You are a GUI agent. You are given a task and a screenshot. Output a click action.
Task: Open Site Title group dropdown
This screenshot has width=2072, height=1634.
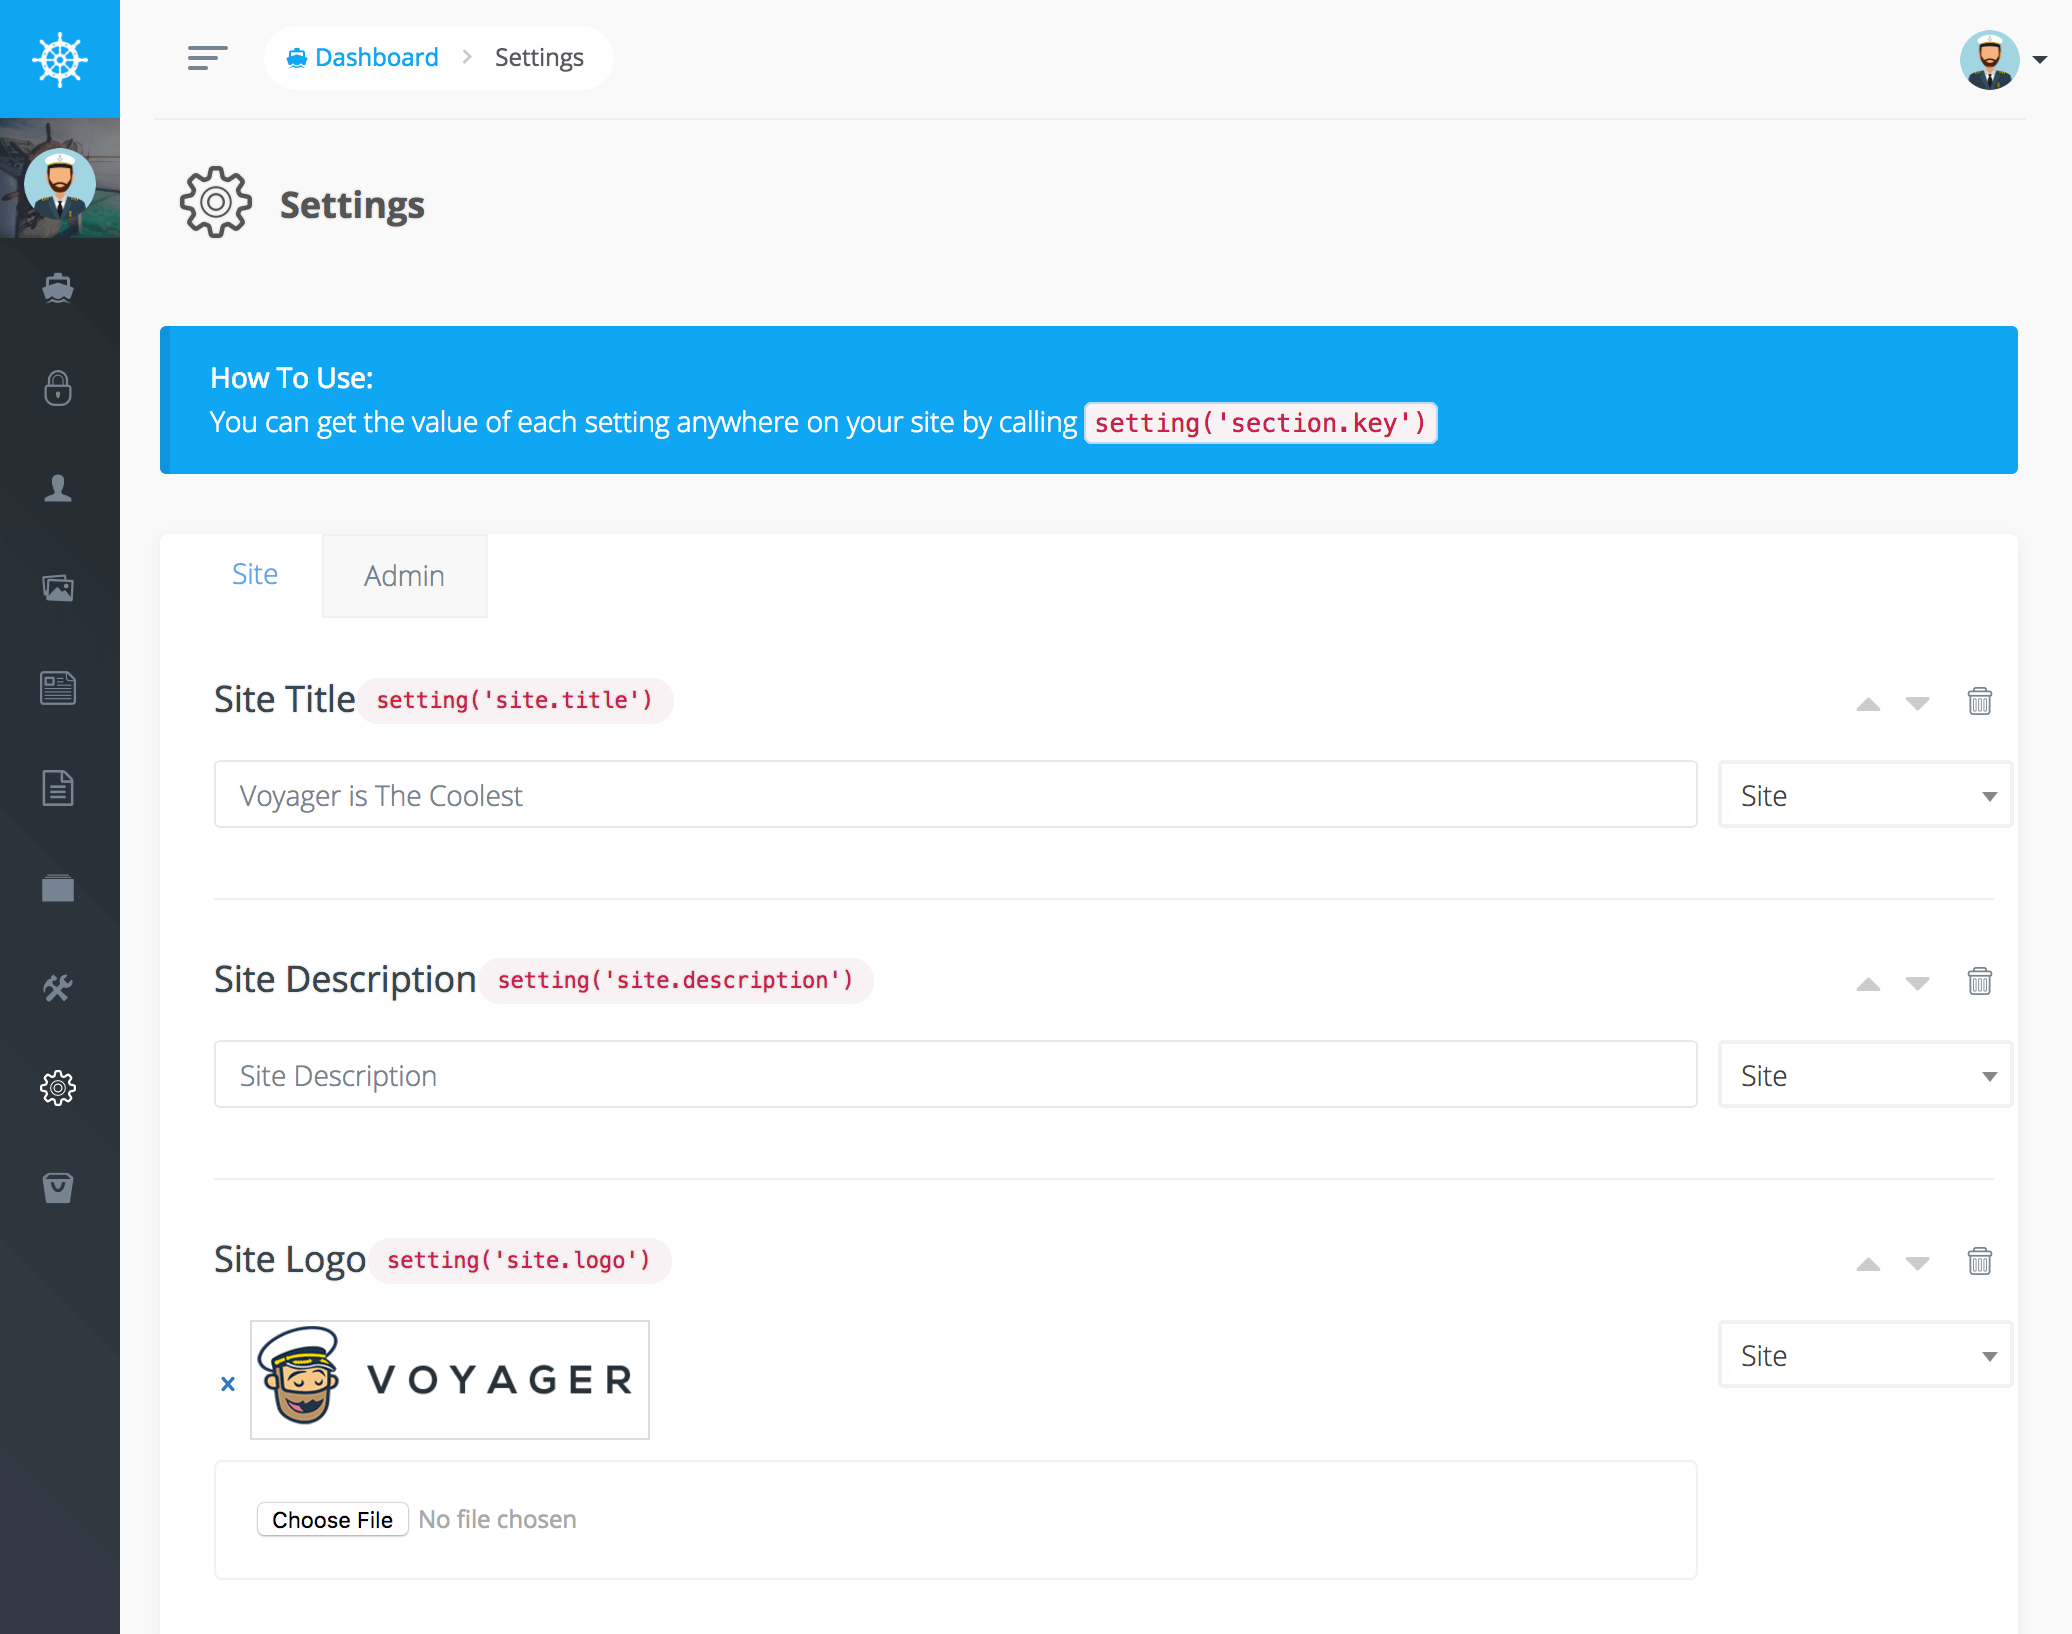click(x=1865, y=795)
